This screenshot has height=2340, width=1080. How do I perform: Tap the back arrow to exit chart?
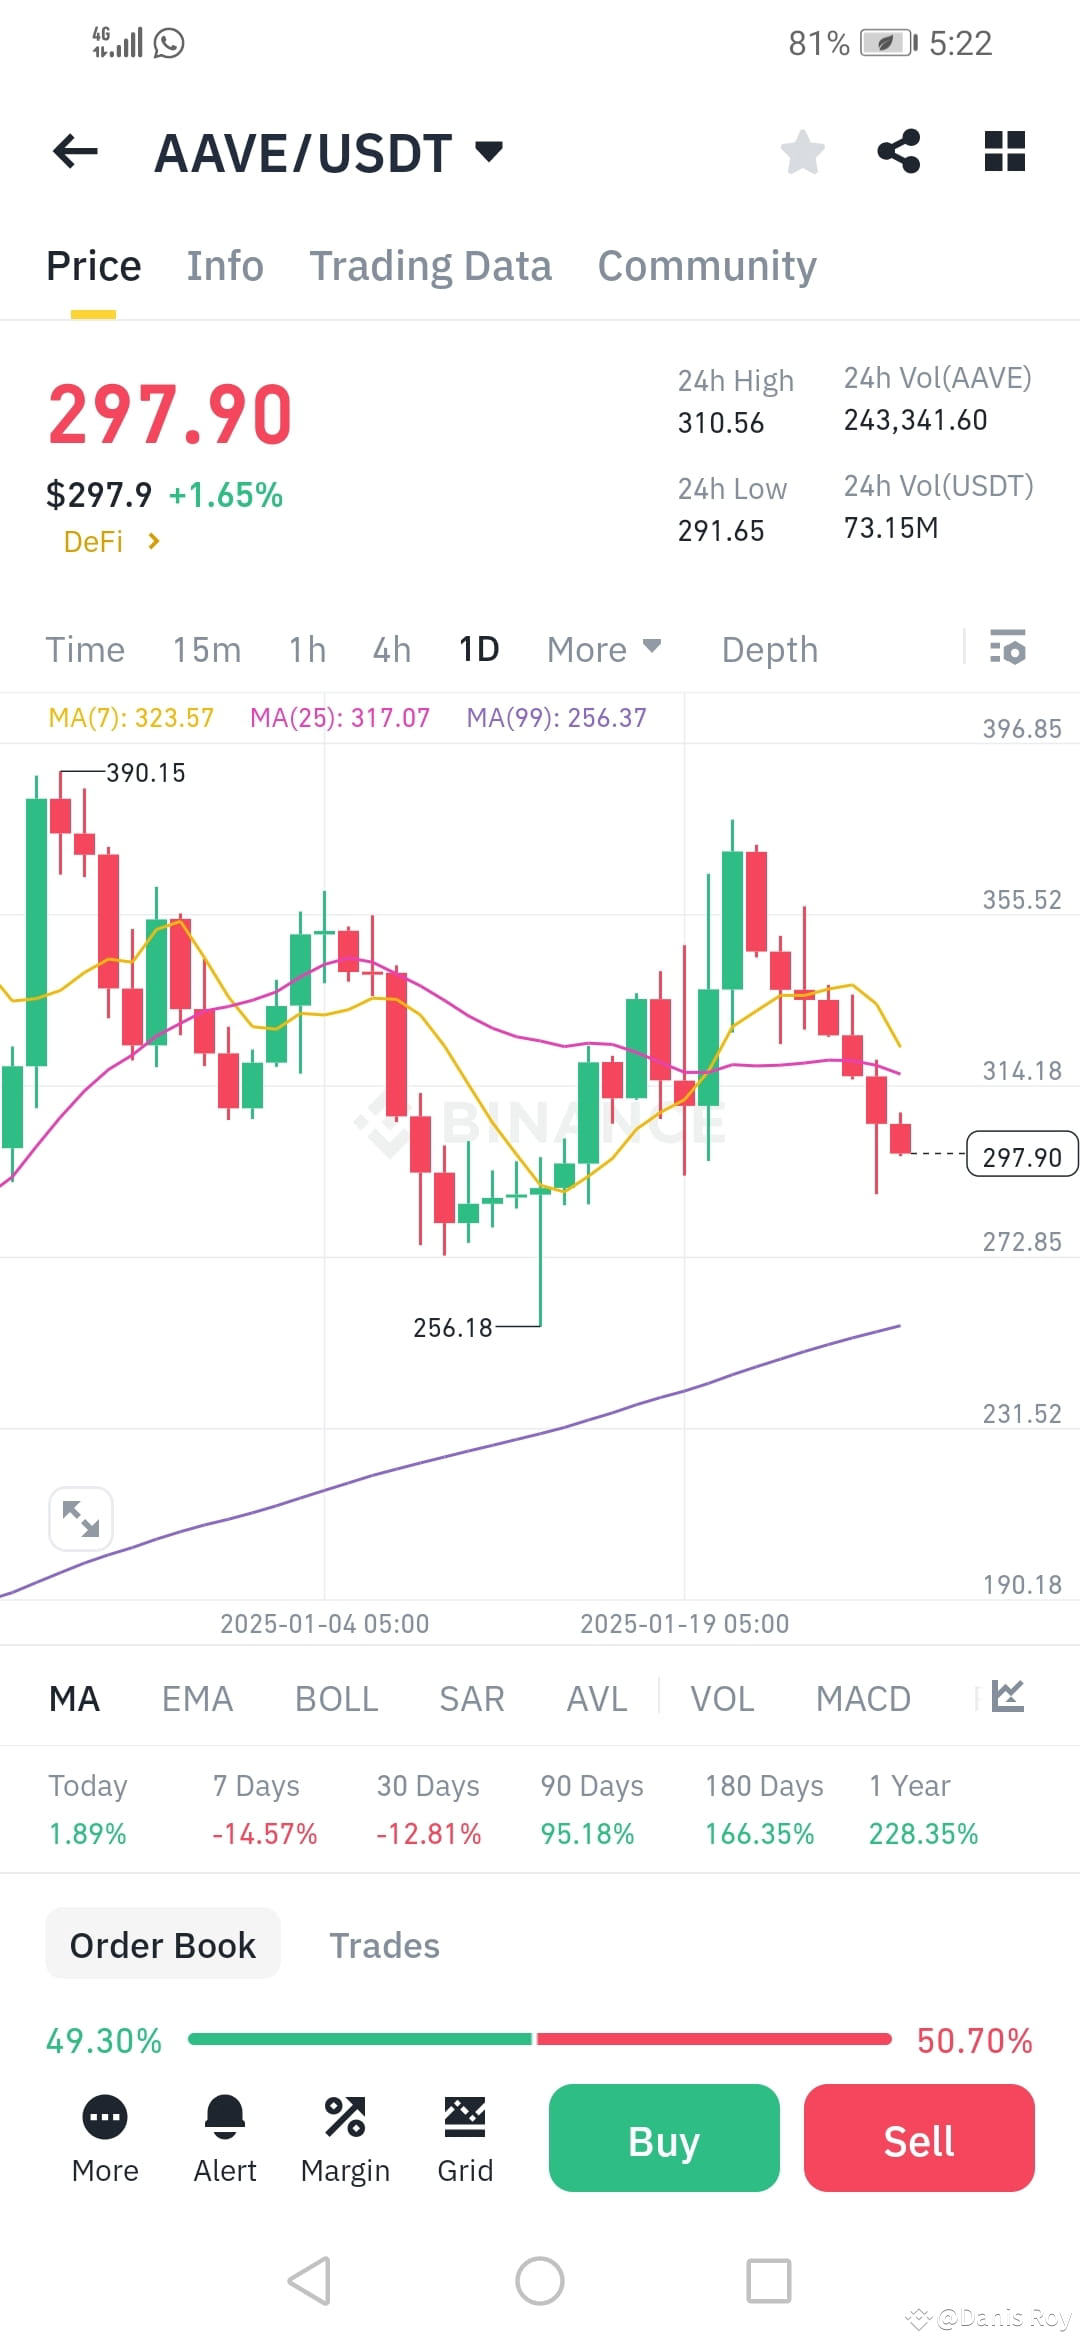tap(73, 151)
